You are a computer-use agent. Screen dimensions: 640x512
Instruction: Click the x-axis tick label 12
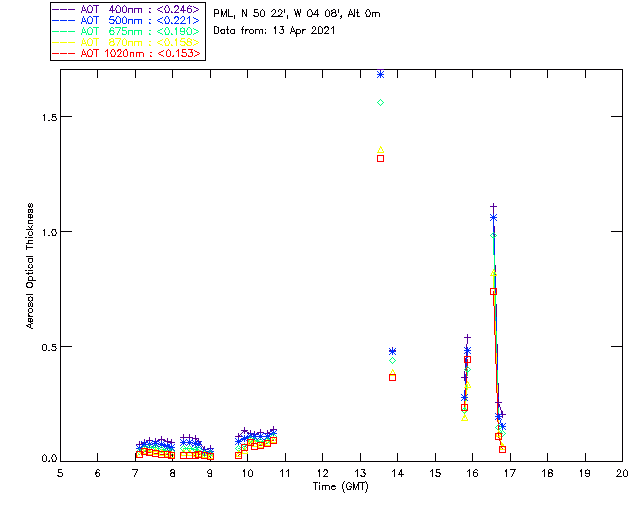point(322,473)
